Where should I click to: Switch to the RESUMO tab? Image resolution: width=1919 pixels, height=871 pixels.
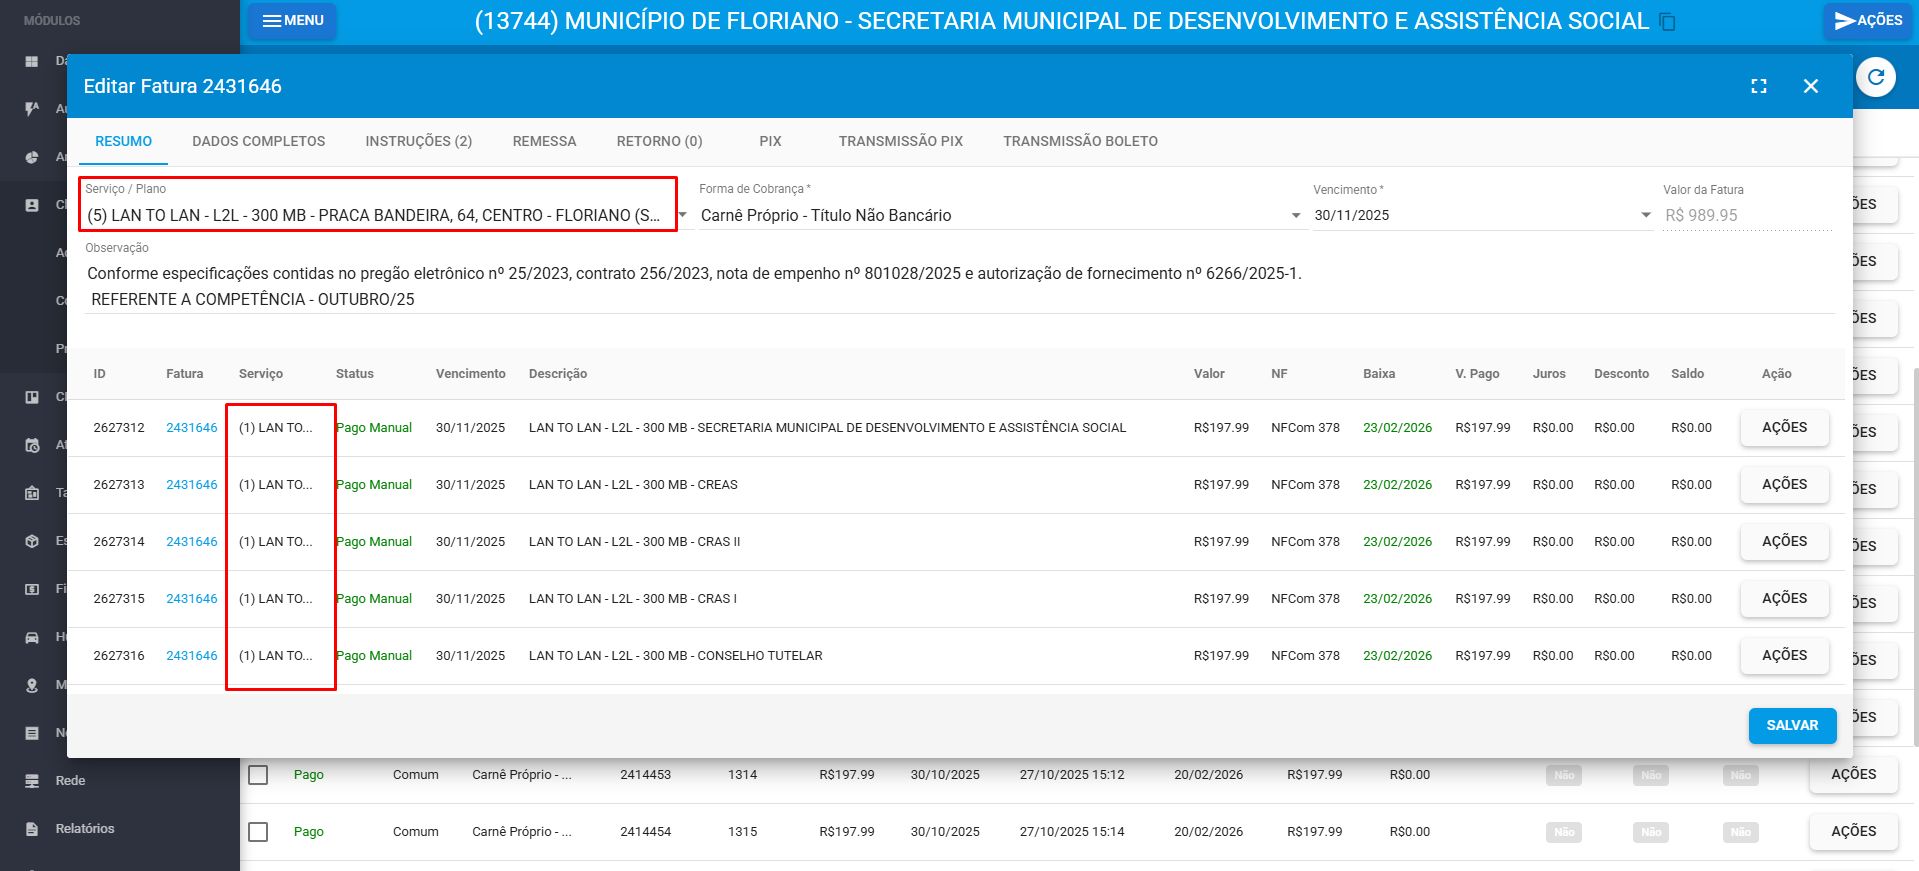click(123, 142)
